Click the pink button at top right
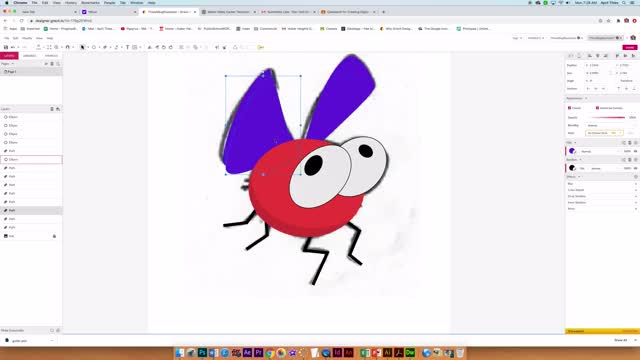The image size is (640, 360). tap(629, 47)
